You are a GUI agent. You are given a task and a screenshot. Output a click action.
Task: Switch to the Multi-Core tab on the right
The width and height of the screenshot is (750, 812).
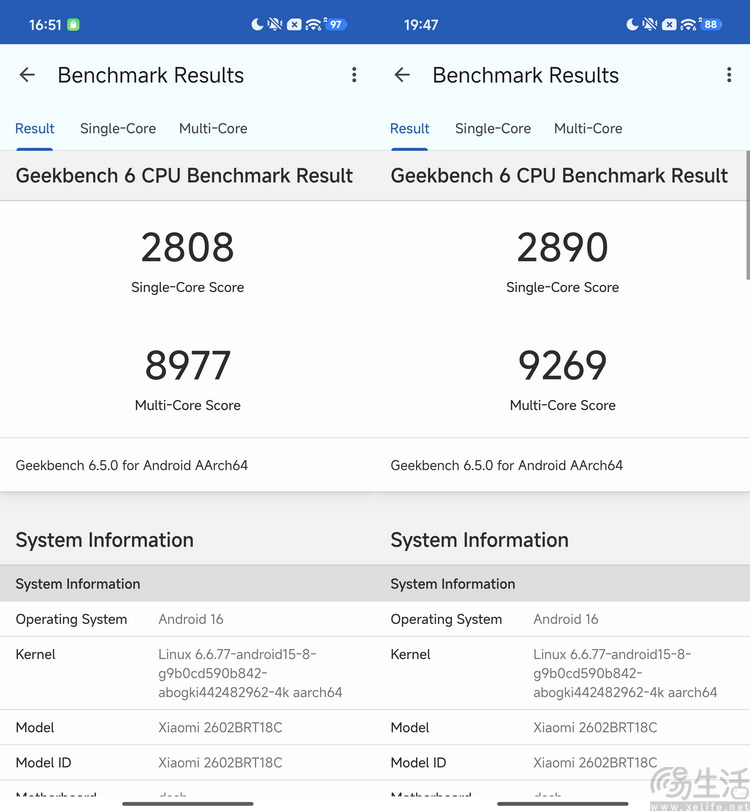[587, 128]
